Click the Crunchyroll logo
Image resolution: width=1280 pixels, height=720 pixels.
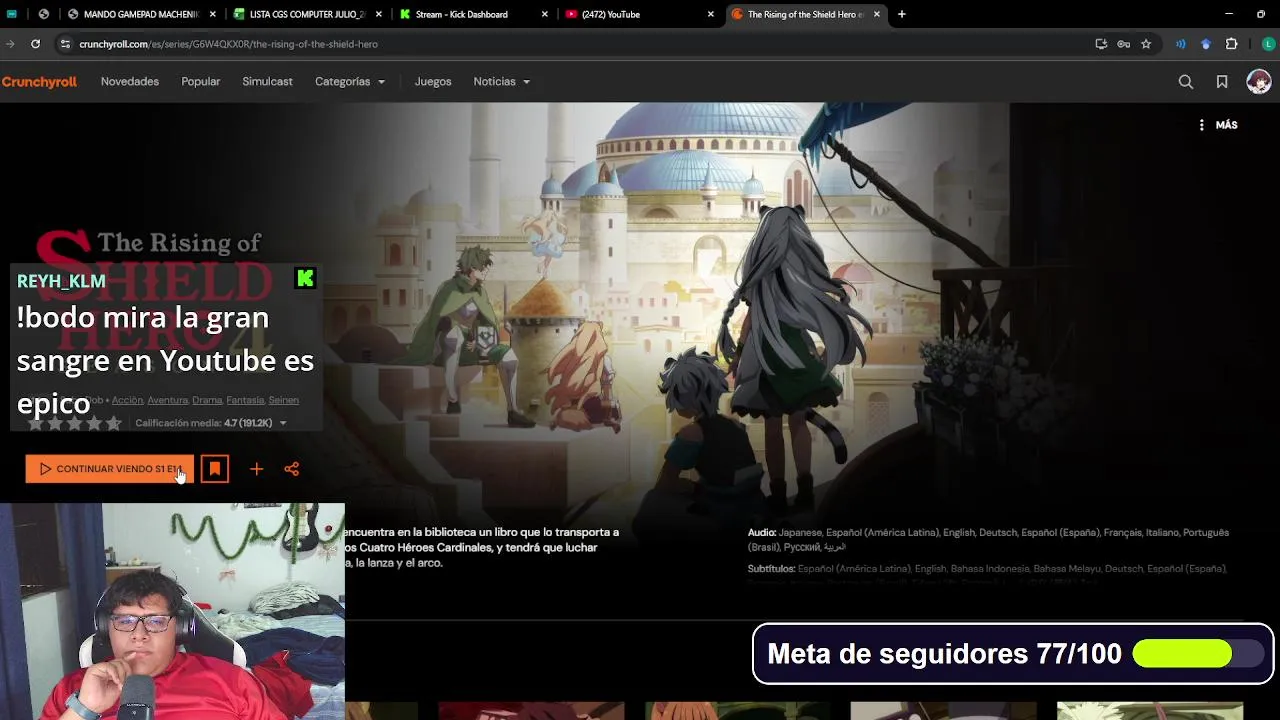[39, 82]
